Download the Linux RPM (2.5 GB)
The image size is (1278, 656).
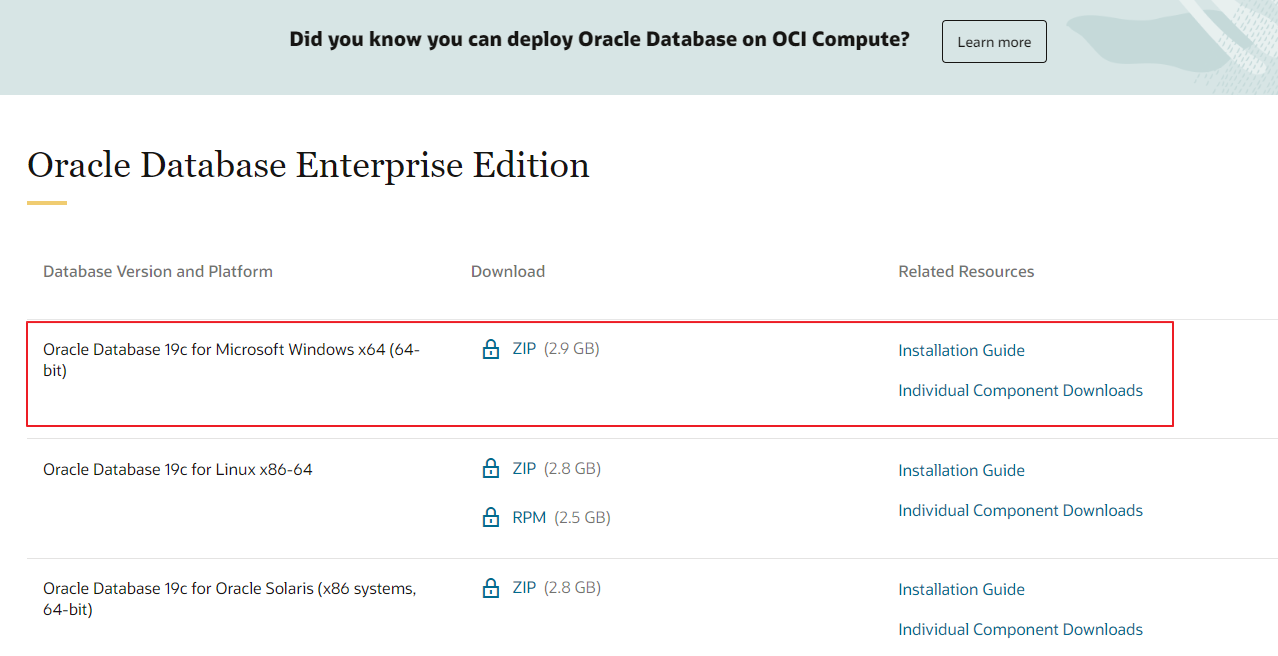point(529,517)
